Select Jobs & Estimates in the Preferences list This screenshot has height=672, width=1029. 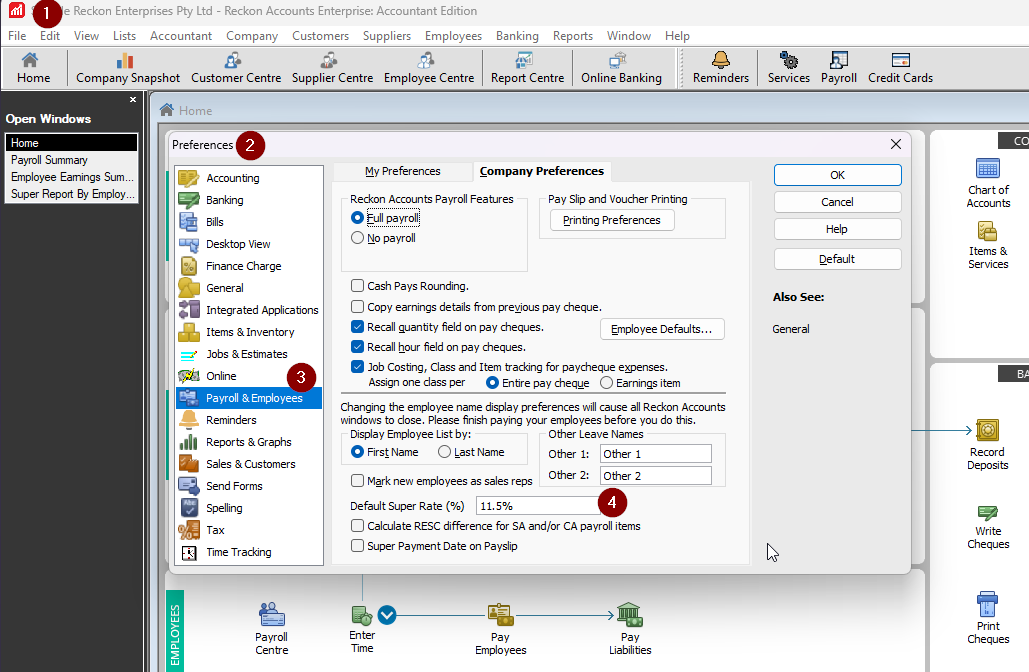tap(249, 354)
